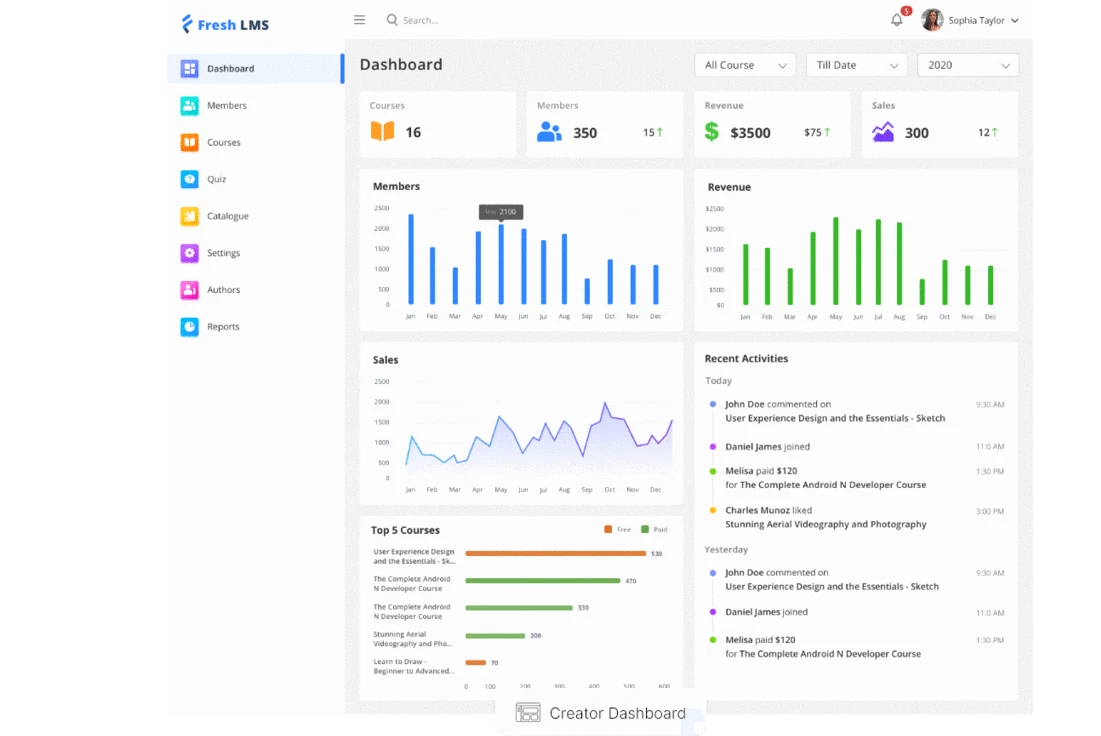Screen dimensions: 1101x736
Task: Open the Dashboard section from the sidebar
Action: click(188, 68)
